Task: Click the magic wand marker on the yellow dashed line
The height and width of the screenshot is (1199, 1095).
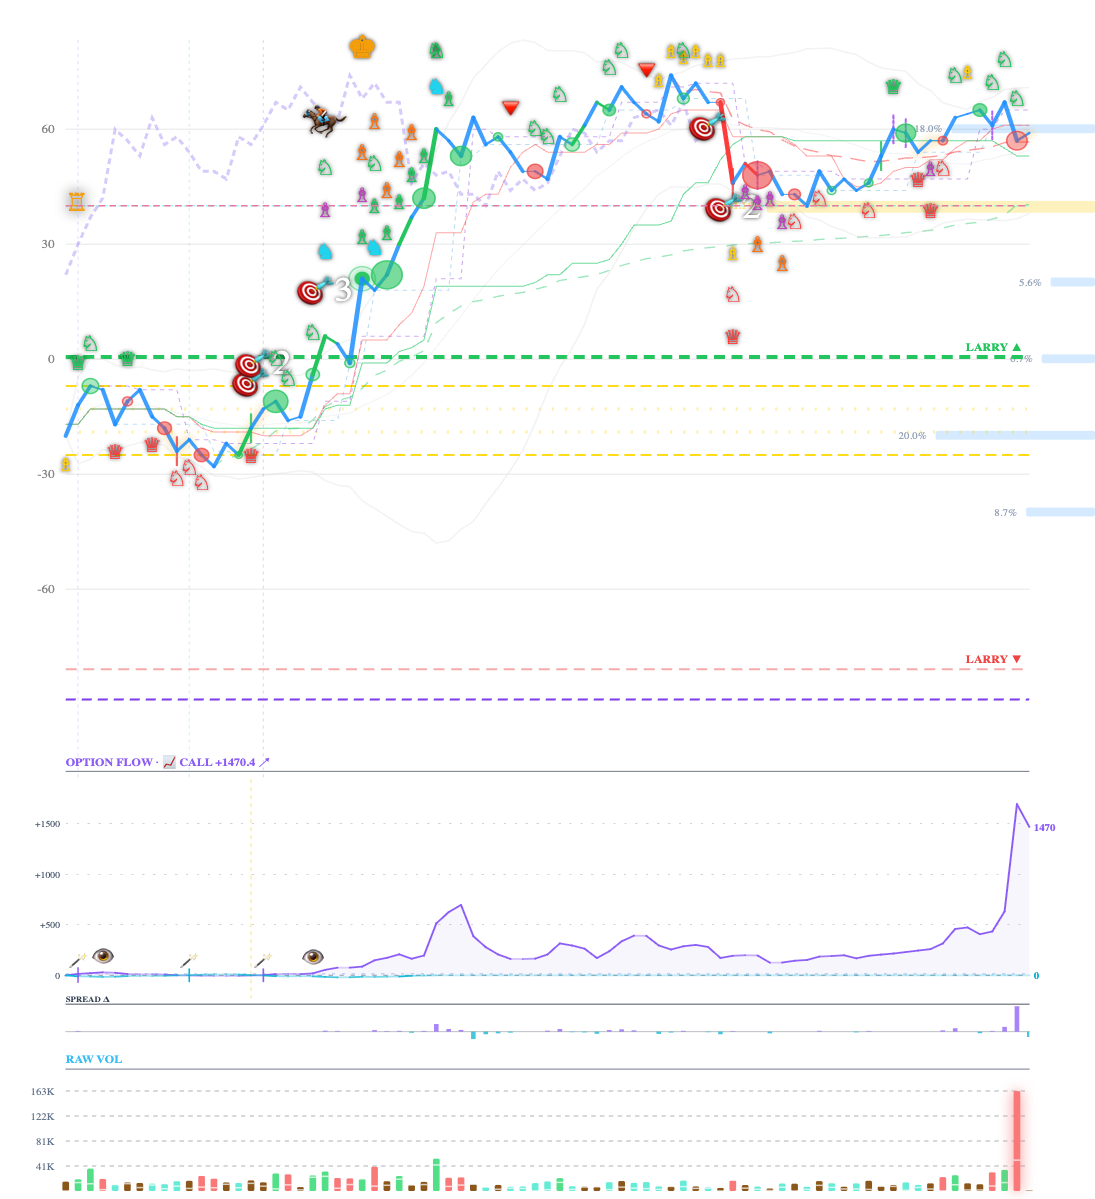Action: click(x=264, y=957)
